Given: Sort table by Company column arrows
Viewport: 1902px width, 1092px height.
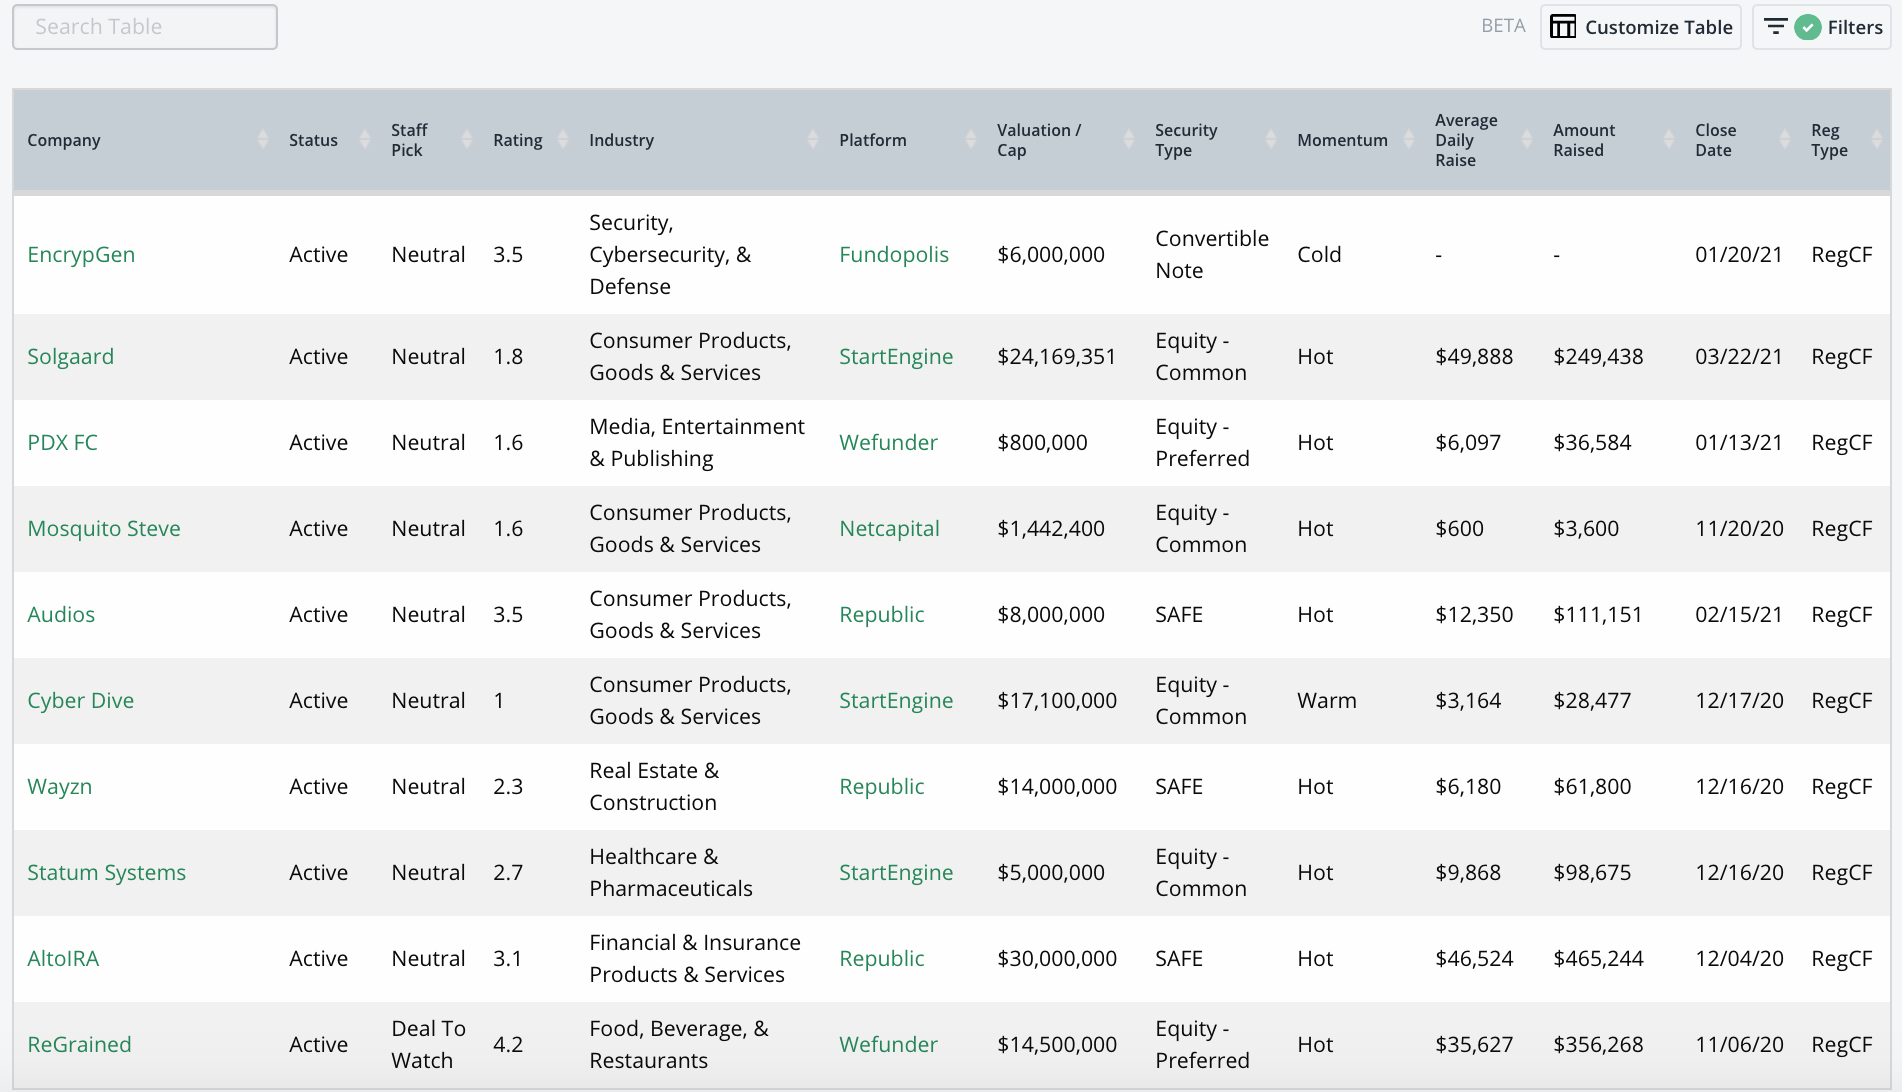Looking at the screenshot, I should click(x=263, y=140).
